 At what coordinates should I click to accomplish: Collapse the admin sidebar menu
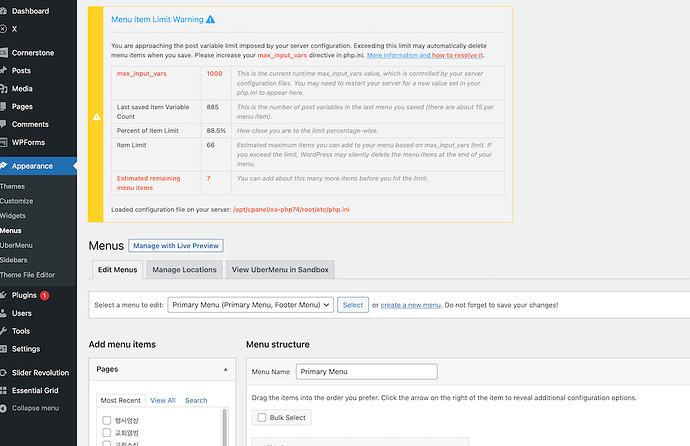[x=5, y=408]
